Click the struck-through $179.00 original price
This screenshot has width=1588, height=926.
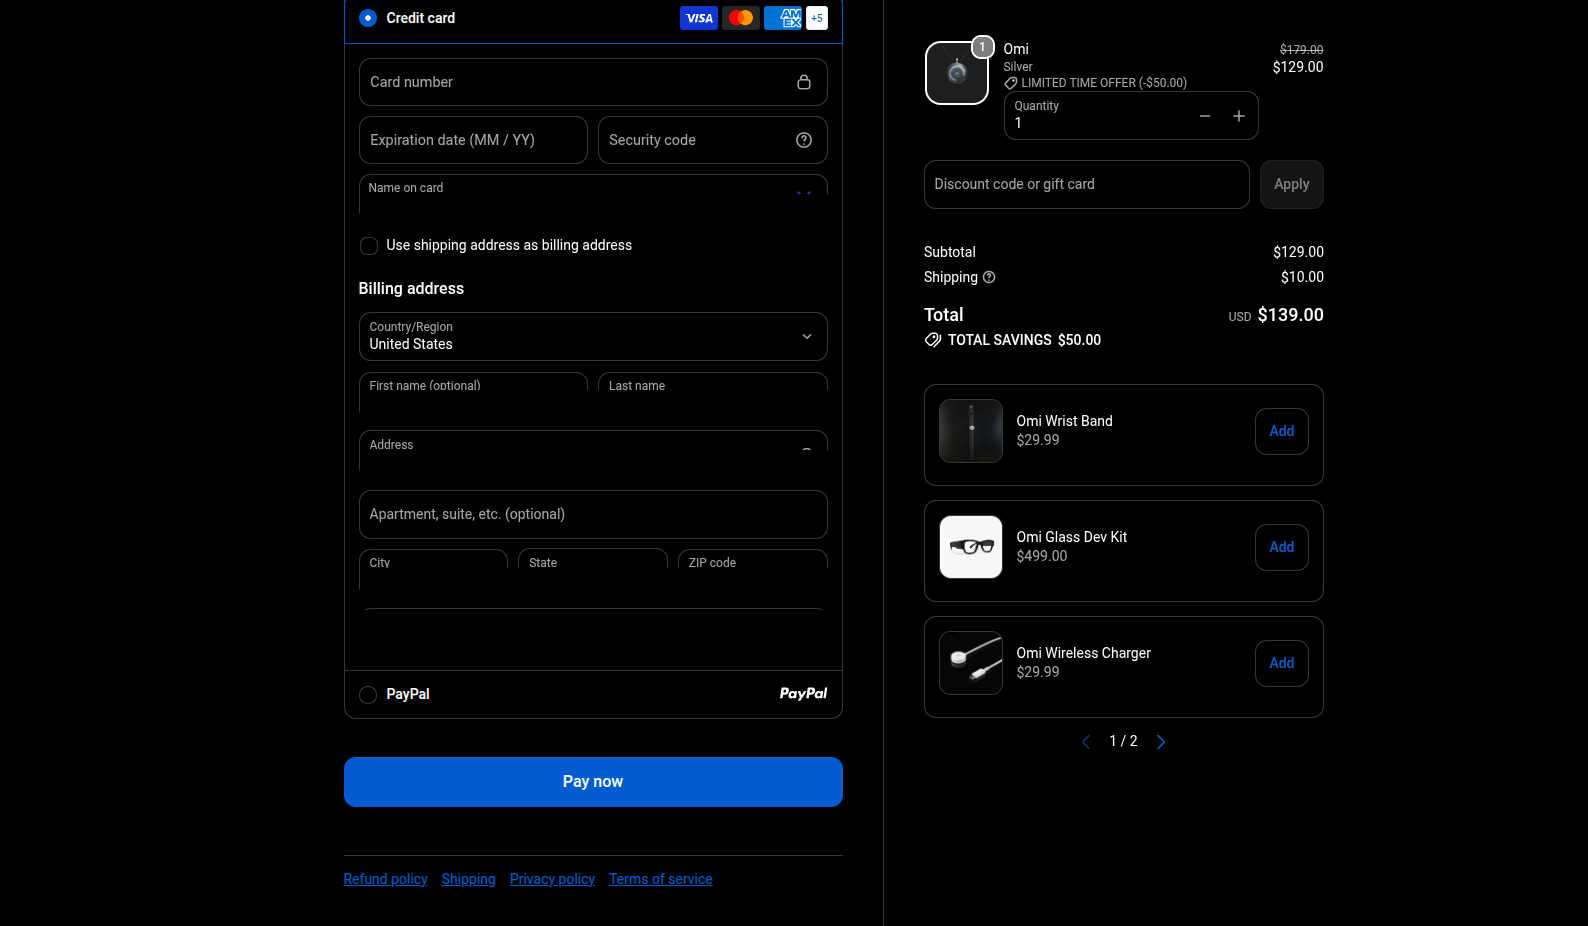[x=1302, y=49]
